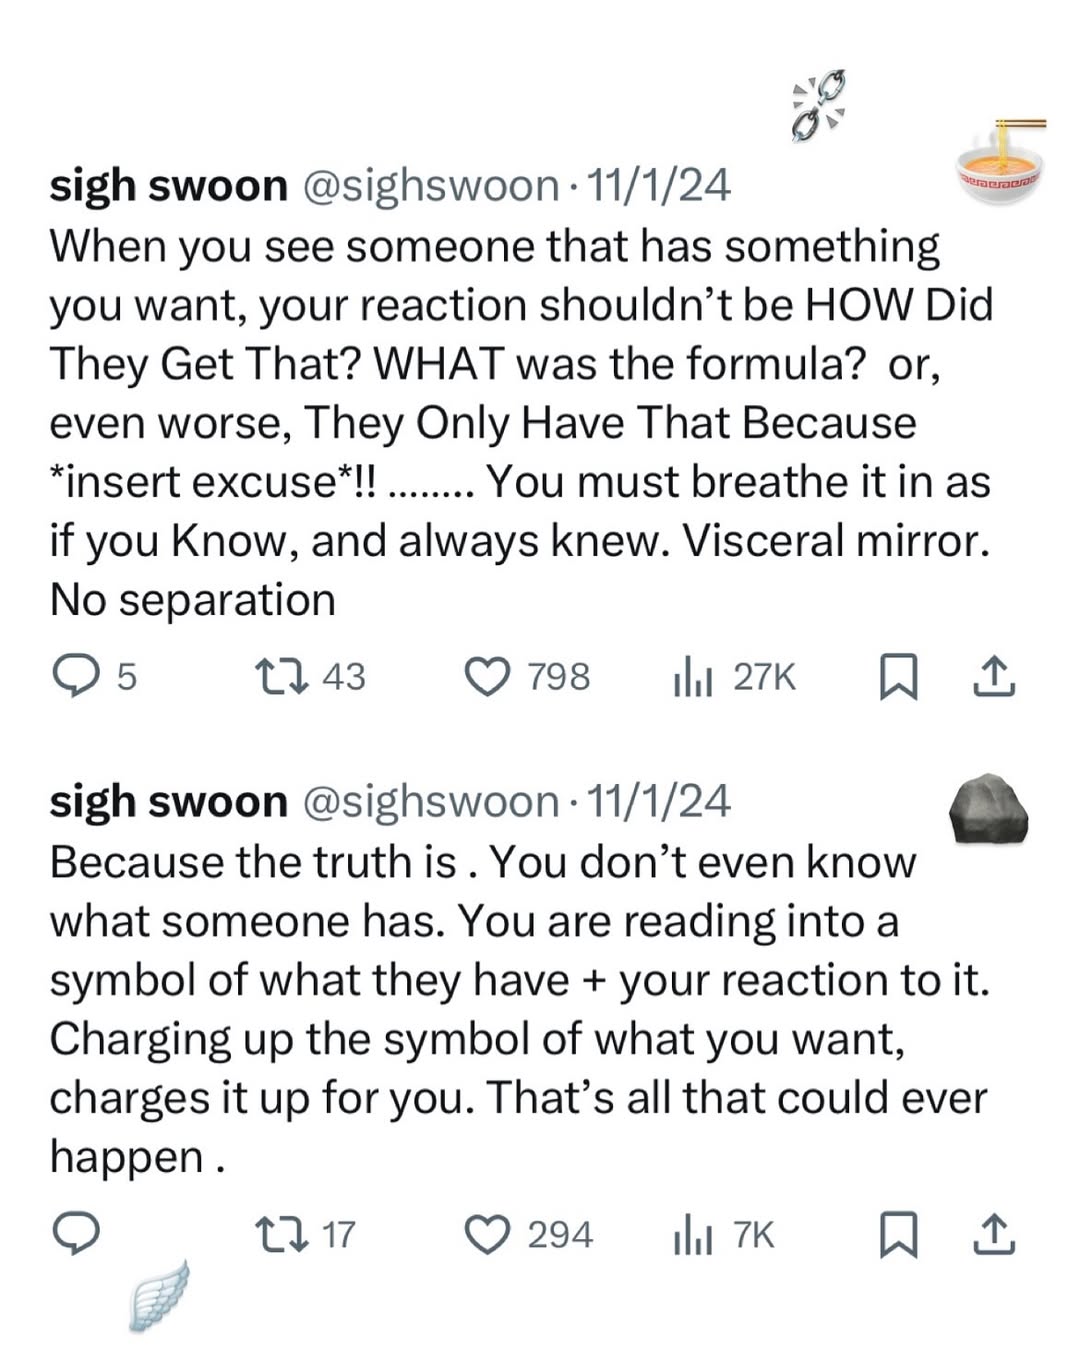
Task: Share the second tweet
Action: click(x=994, y=1234)
